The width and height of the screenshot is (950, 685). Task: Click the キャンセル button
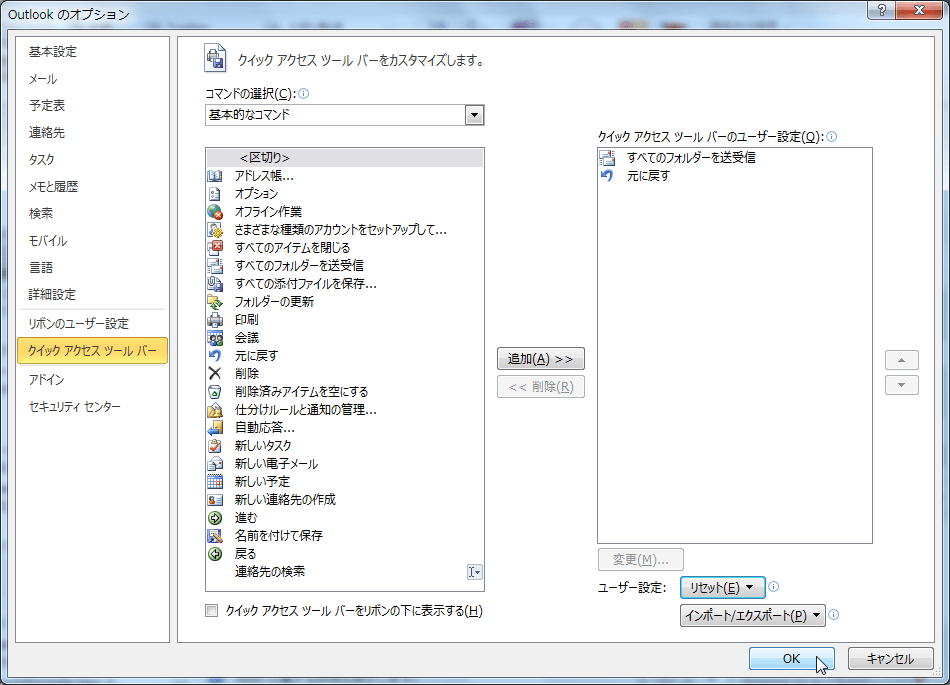[890, 658]
